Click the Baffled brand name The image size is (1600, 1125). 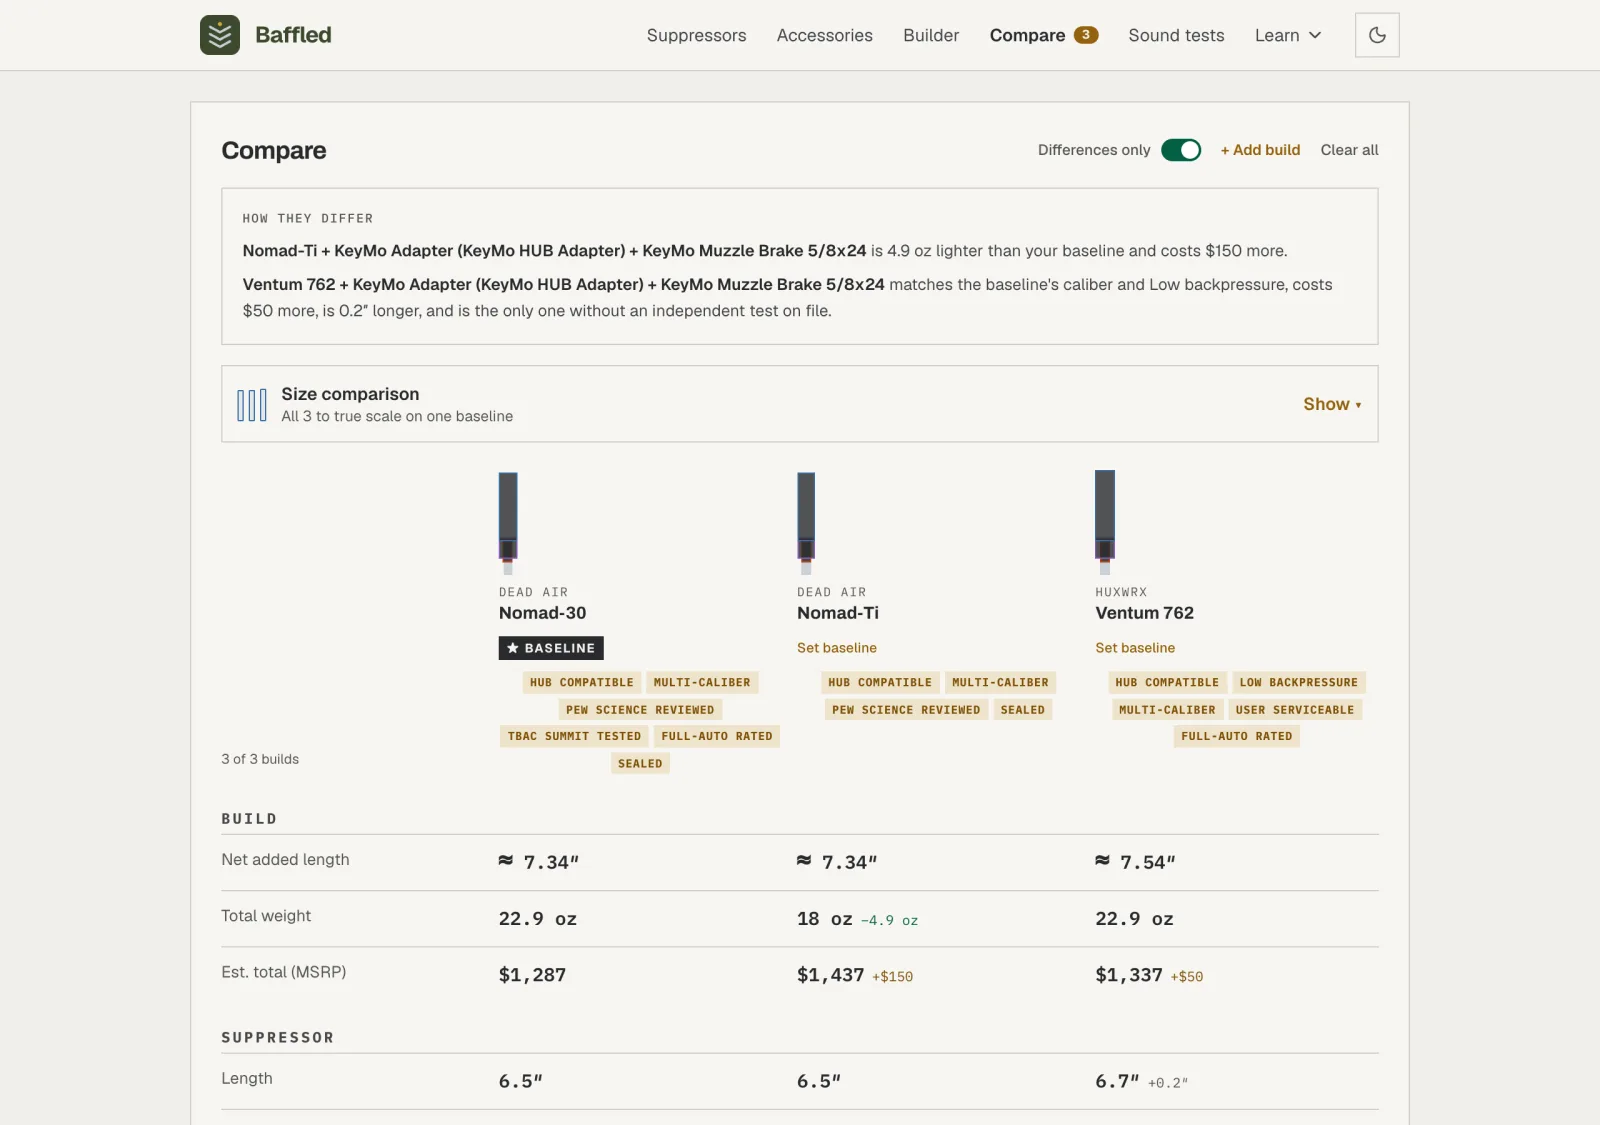coord(294,35)
